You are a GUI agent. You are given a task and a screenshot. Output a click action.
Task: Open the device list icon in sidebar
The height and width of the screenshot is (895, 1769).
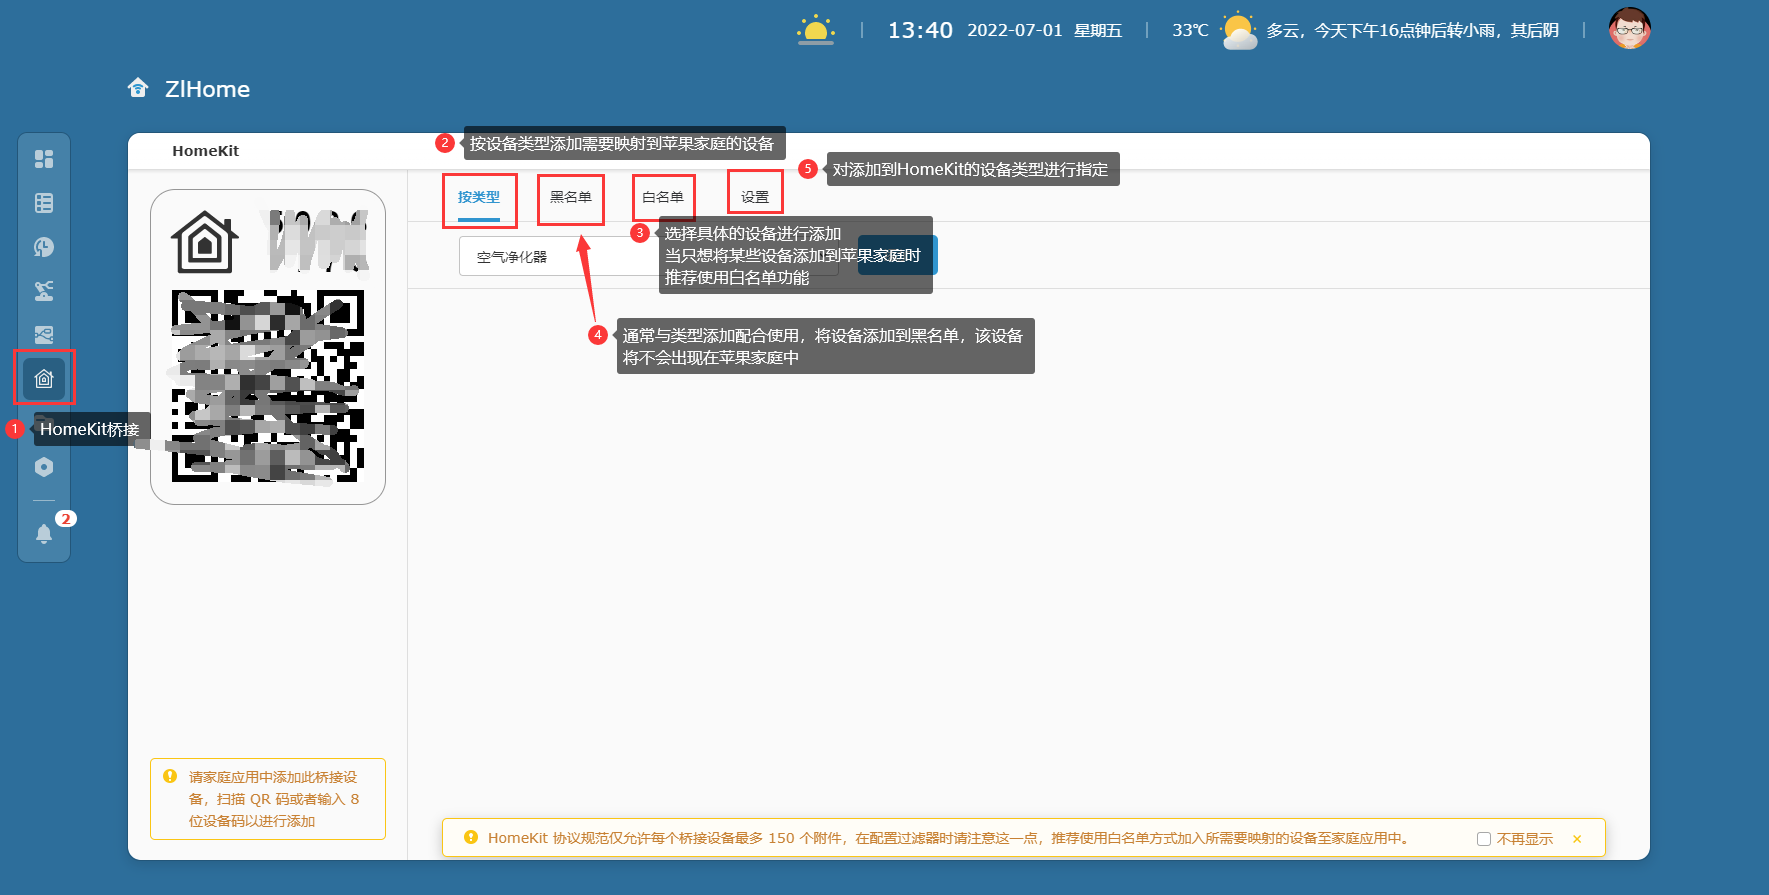coord(44,203)
